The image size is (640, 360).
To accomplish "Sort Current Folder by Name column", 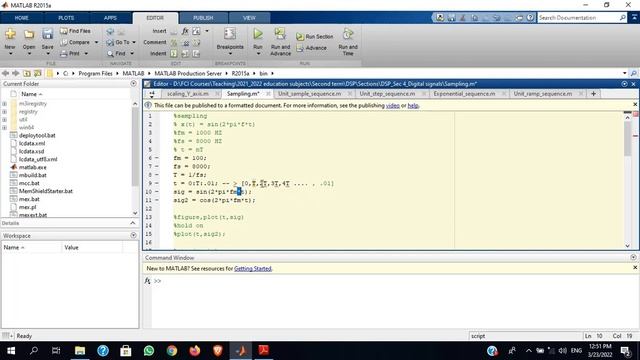I will (x=31, y=94).
